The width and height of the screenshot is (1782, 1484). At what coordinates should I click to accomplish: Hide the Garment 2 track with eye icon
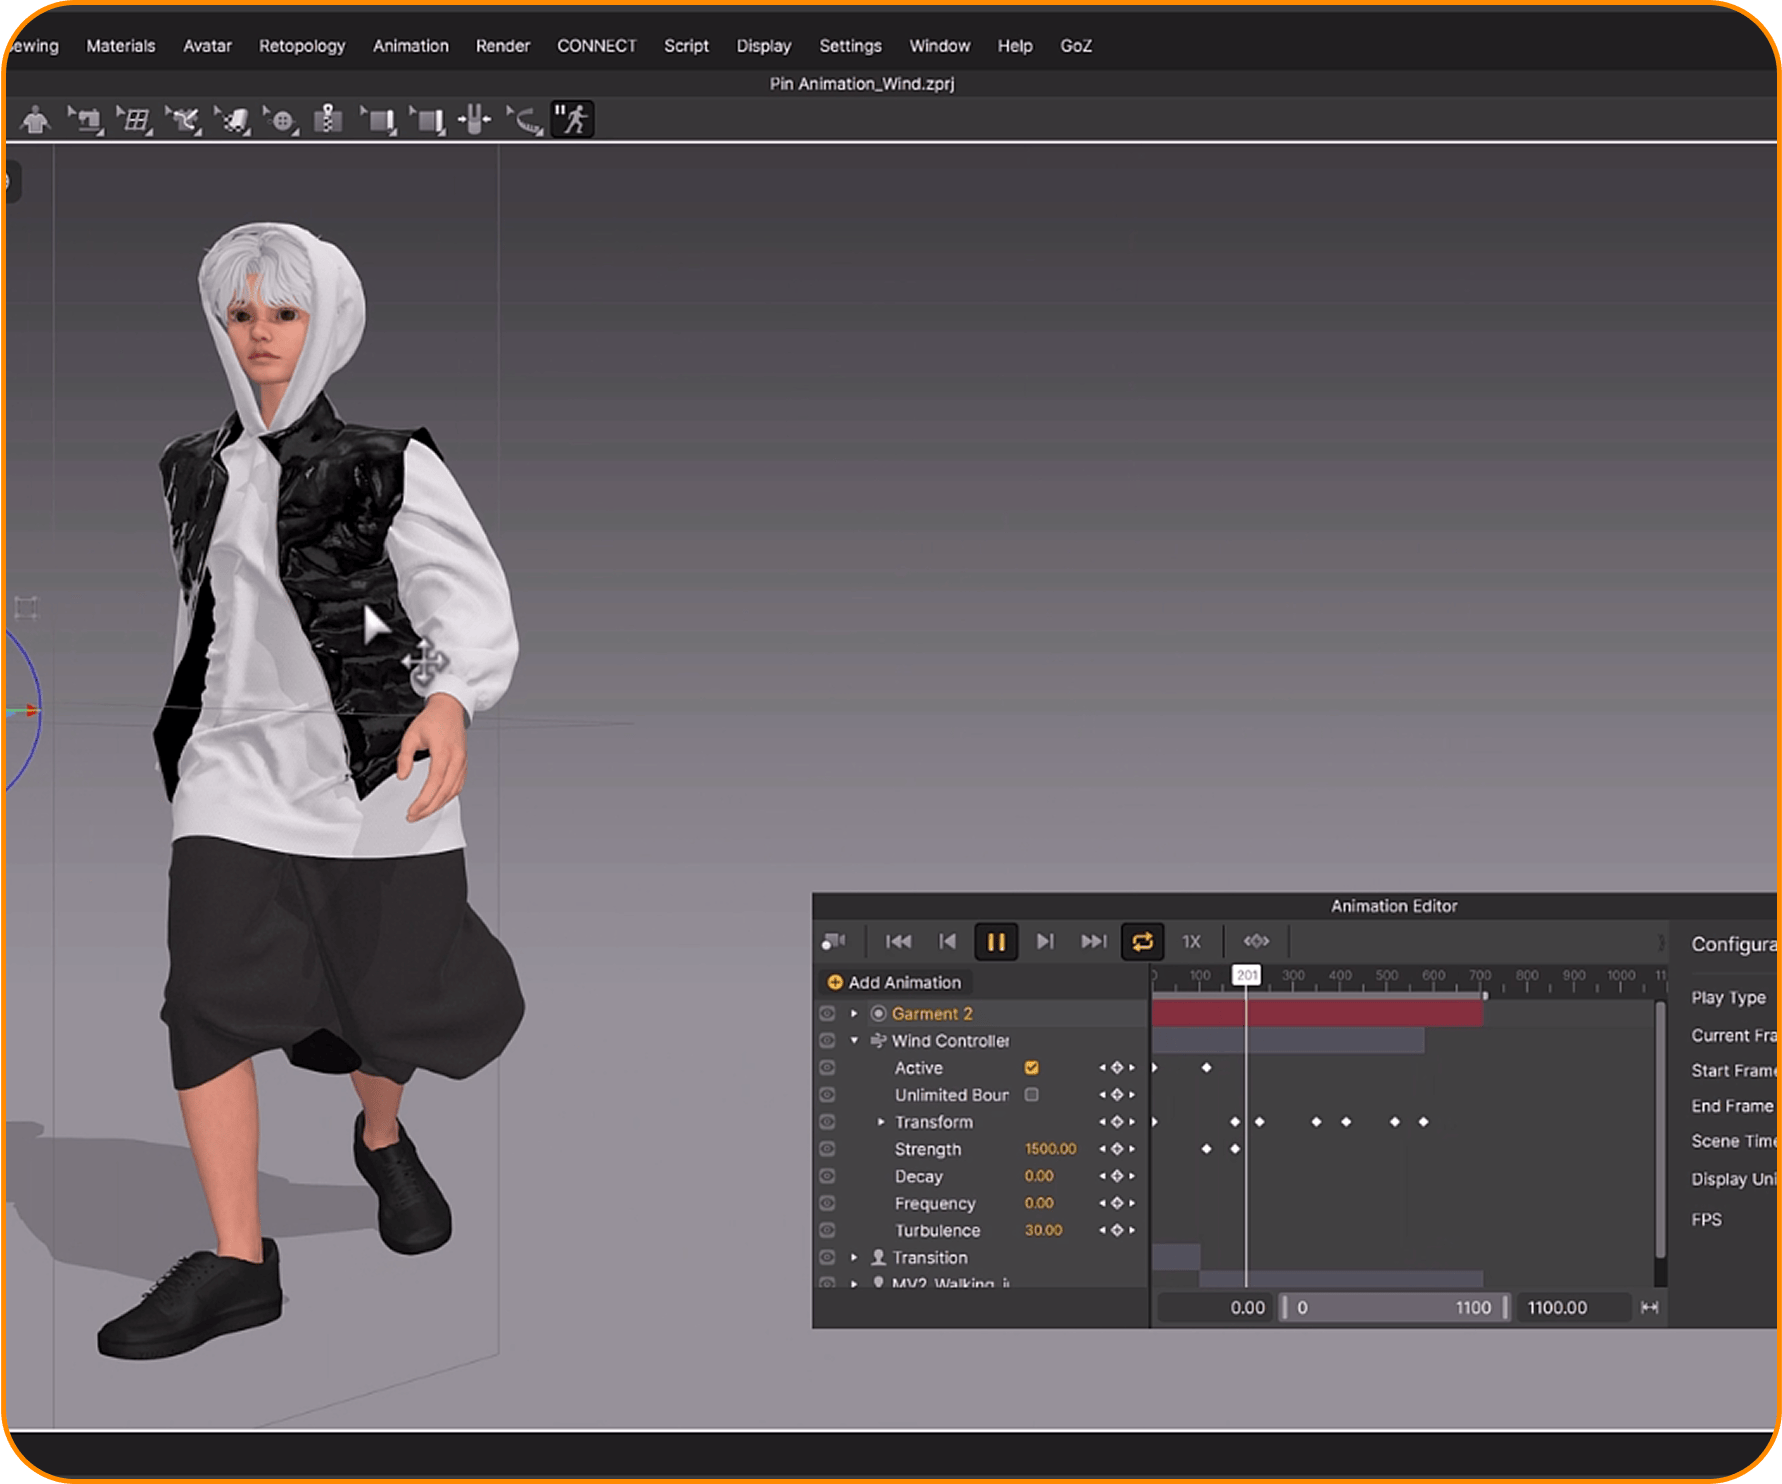pos(827,1013)
